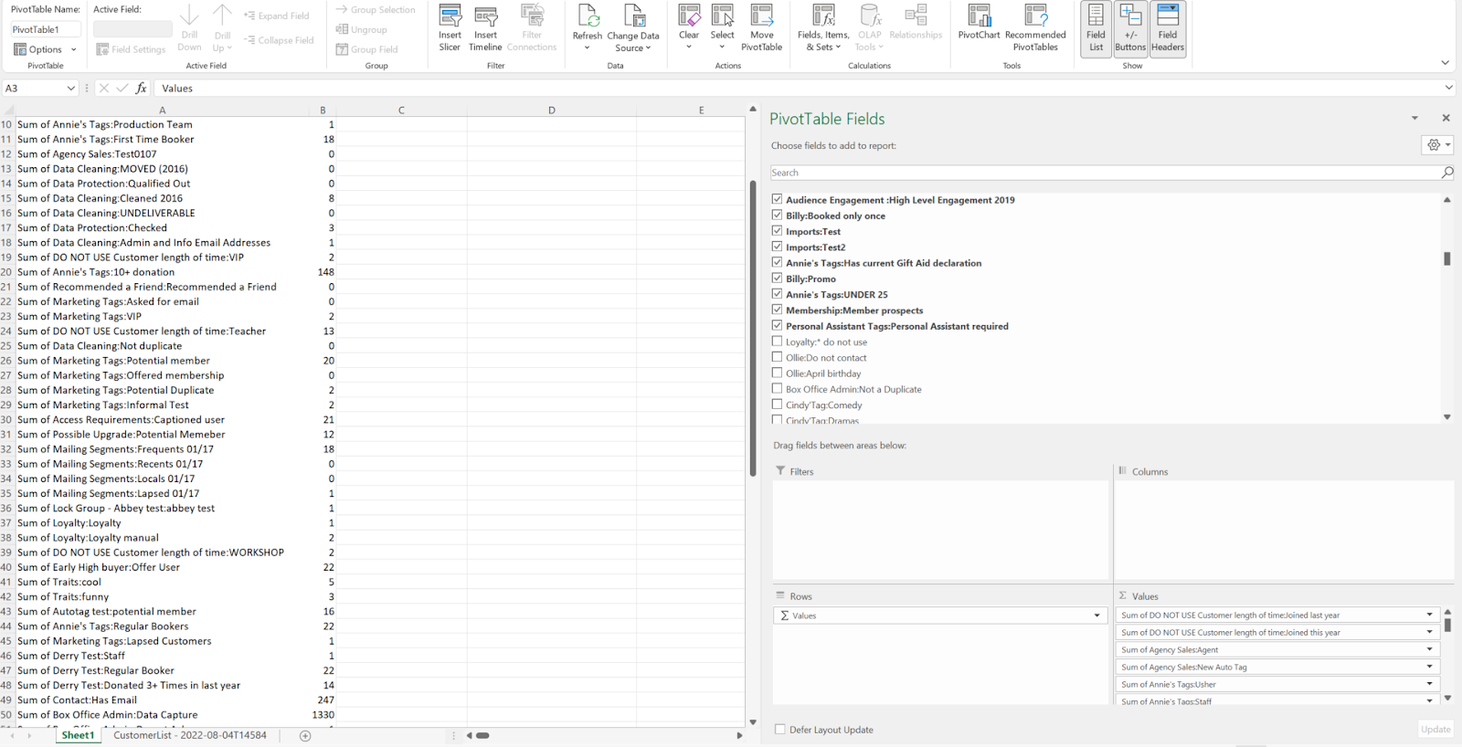Image resolution: width=1462 pixels, height=747 pixels.
Task: Open the Insert Timeline tool
Action: [x=485, y=28]
